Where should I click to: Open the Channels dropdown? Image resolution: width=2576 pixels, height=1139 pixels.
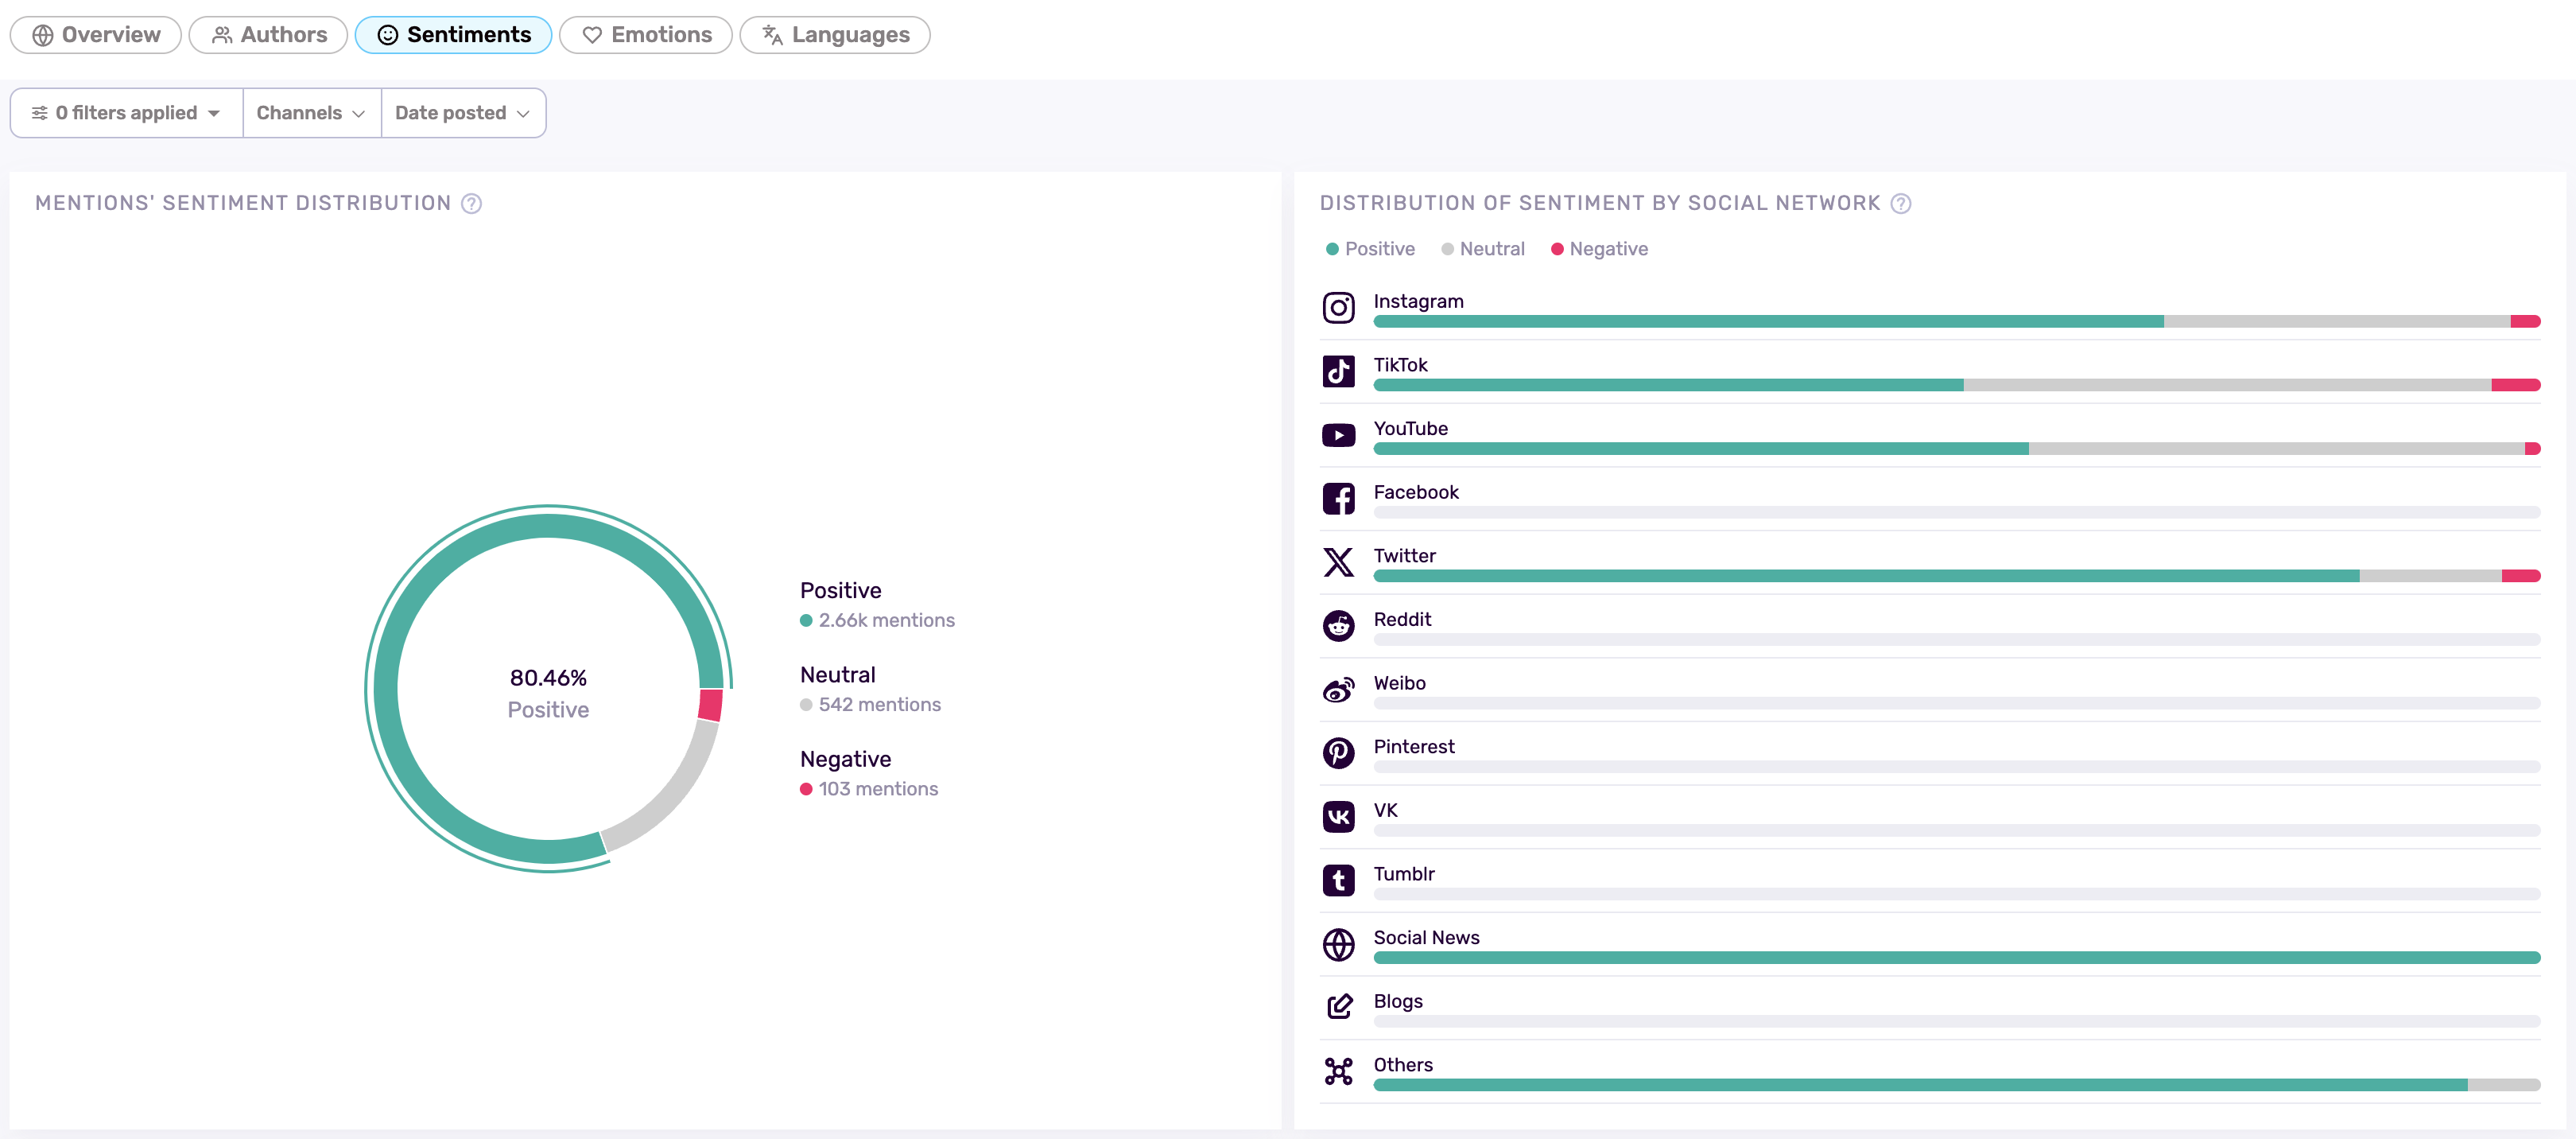tap(311, 112)
